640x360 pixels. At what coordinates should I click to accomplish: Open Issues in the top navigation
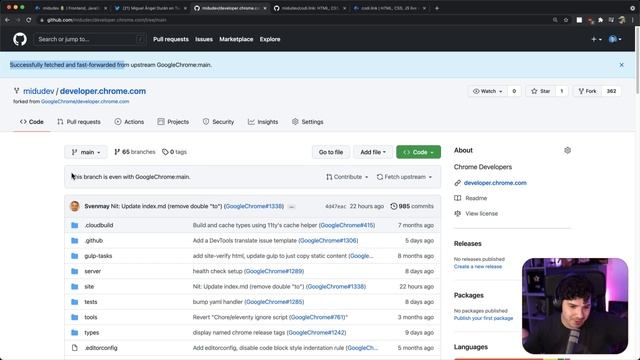pyautogui.click(x=204, y=39)
